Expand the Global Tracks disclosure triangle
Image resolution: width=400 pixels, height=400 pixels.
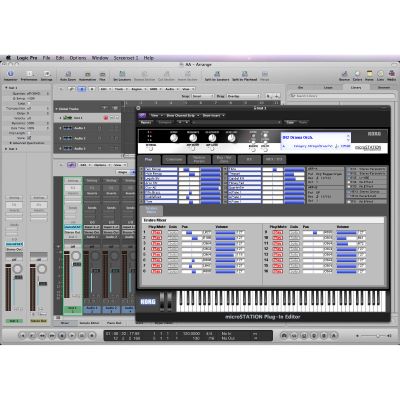tap(57, 109)
